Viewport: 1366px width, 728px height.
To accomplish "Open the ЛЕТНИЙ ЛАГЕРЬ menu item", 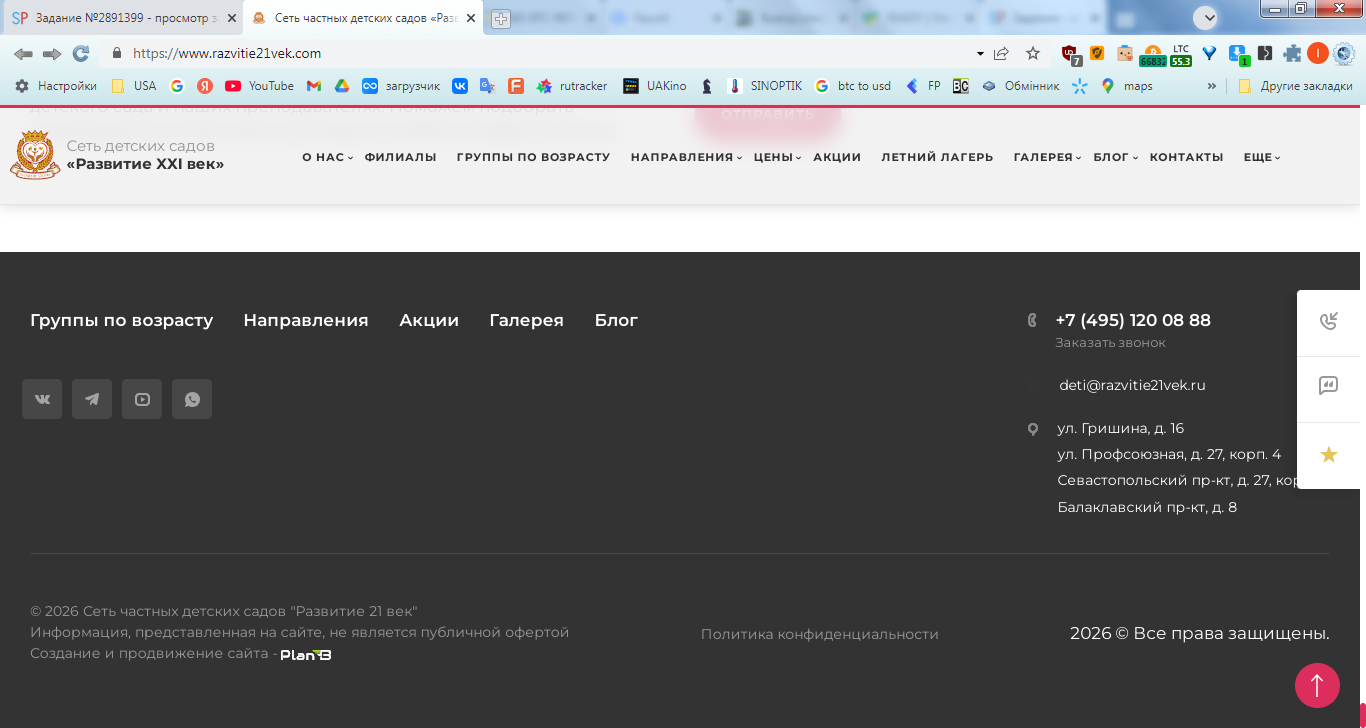I will (x=937, y=157).
